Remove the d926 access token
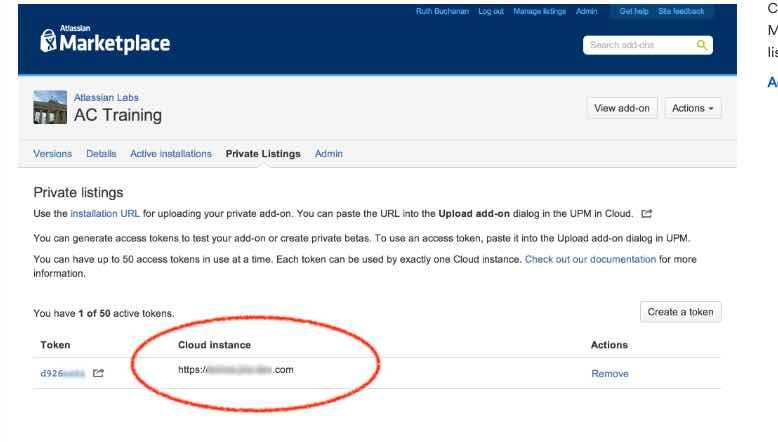The width and height of the screenshot is (778, 442). point(610,374)
